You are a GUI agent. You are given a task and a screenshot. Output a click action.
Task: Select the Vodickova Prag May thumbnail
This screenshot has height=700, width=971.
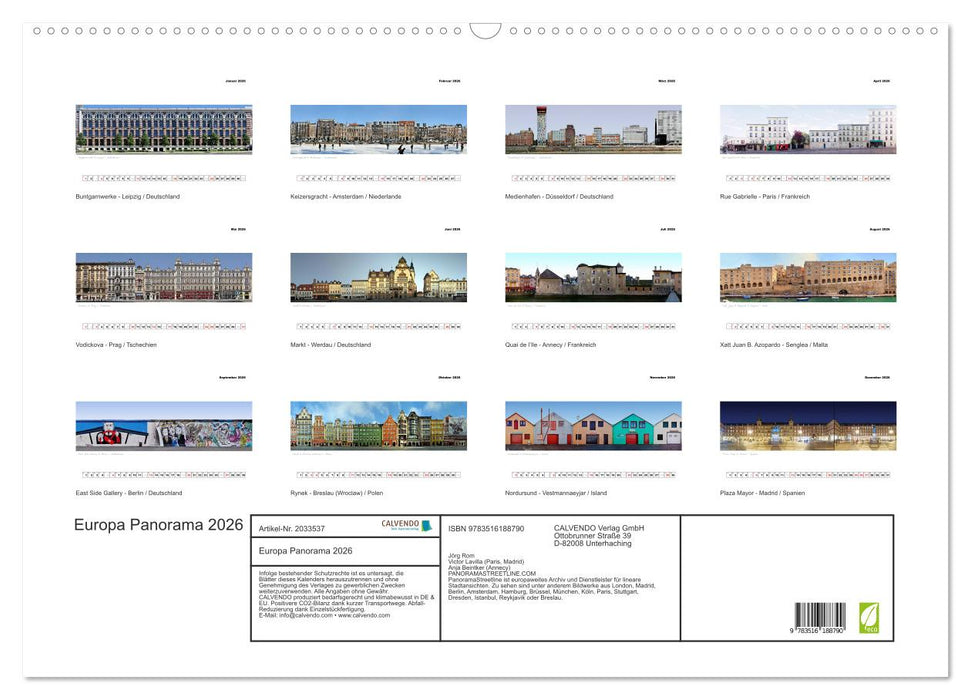(x=162, y=277)
